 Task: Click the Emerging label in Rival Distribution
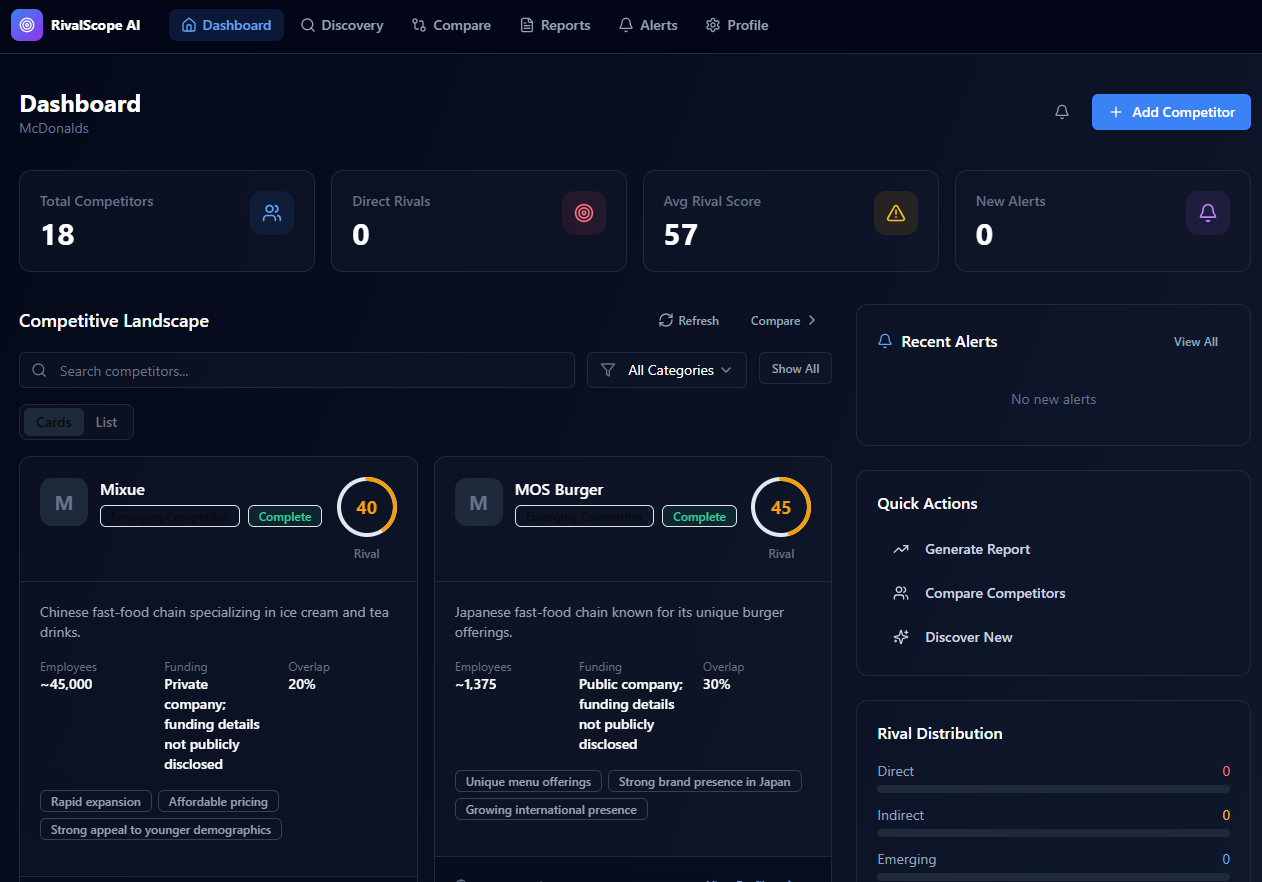(x=907, y=859)
